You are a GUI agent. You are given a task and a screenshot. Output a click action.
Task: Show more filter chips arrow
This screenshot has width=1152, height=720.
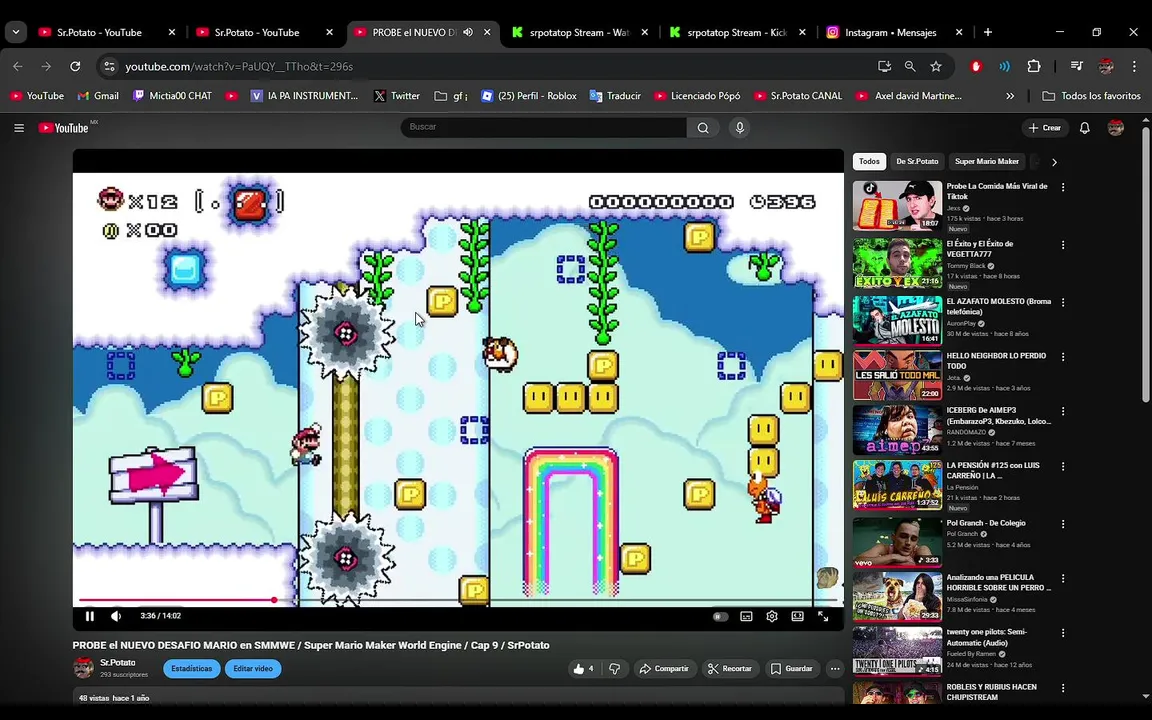(1054, 162)
